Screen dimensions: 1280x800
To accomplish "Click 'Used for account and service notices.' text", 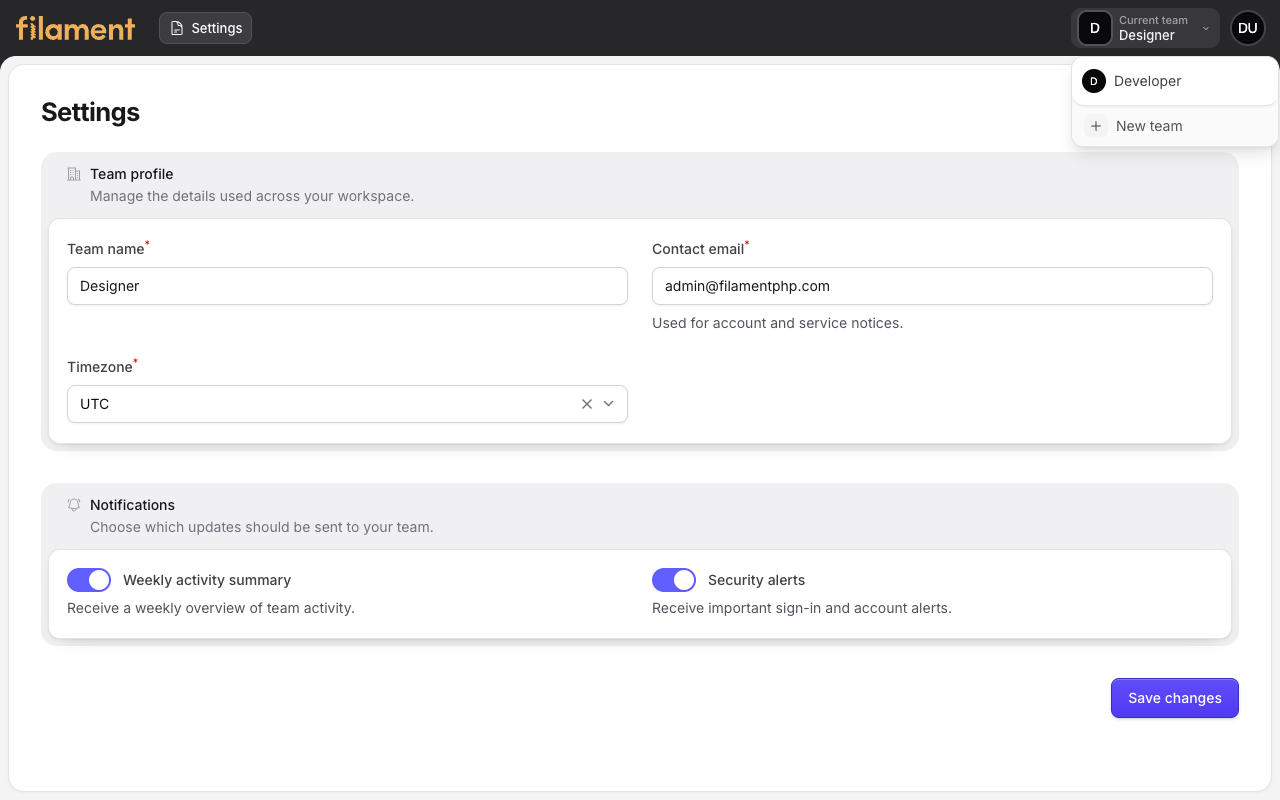I will (778, 323).
